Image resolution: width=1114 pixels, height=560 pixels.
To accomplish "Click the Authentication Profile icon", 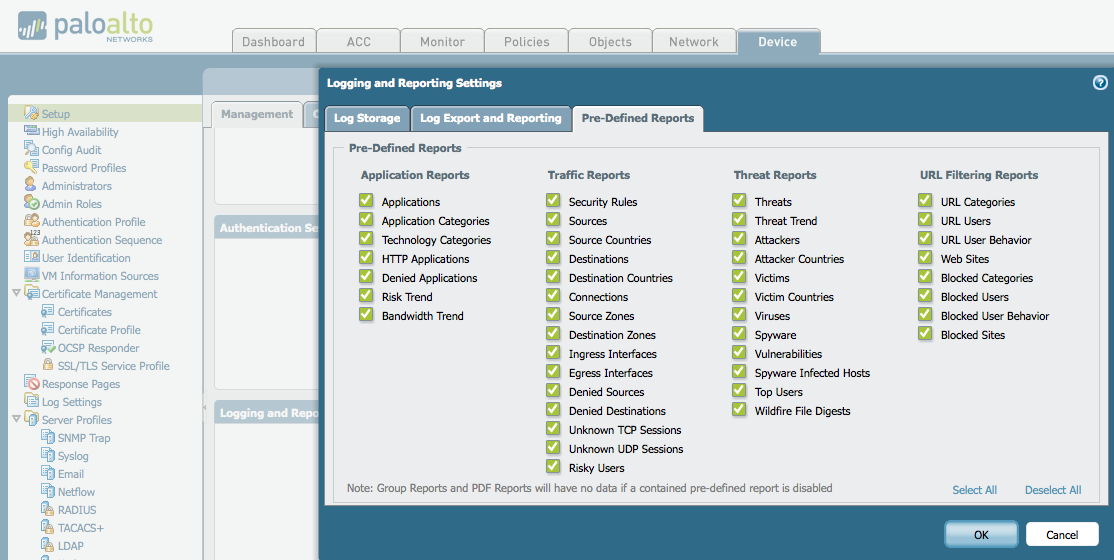I will click(31, 221).
